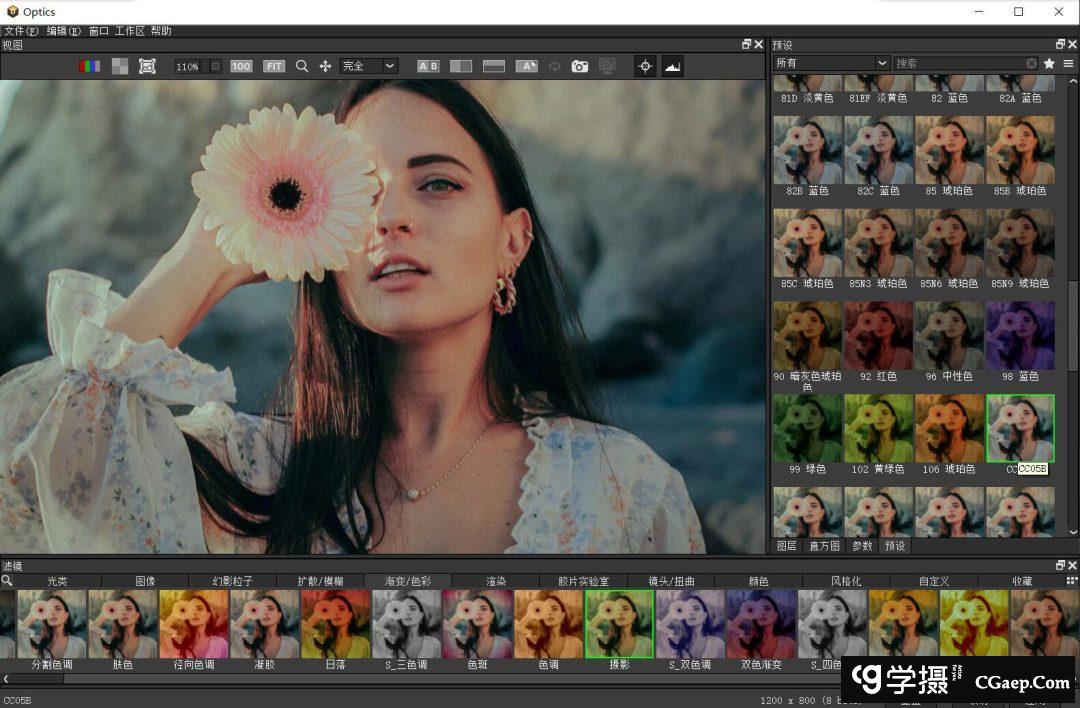Image resolution: width=1080 pixels, height=708 pixels.
Task: Switch to the 直方图 tab
Action: coord(825,546)
